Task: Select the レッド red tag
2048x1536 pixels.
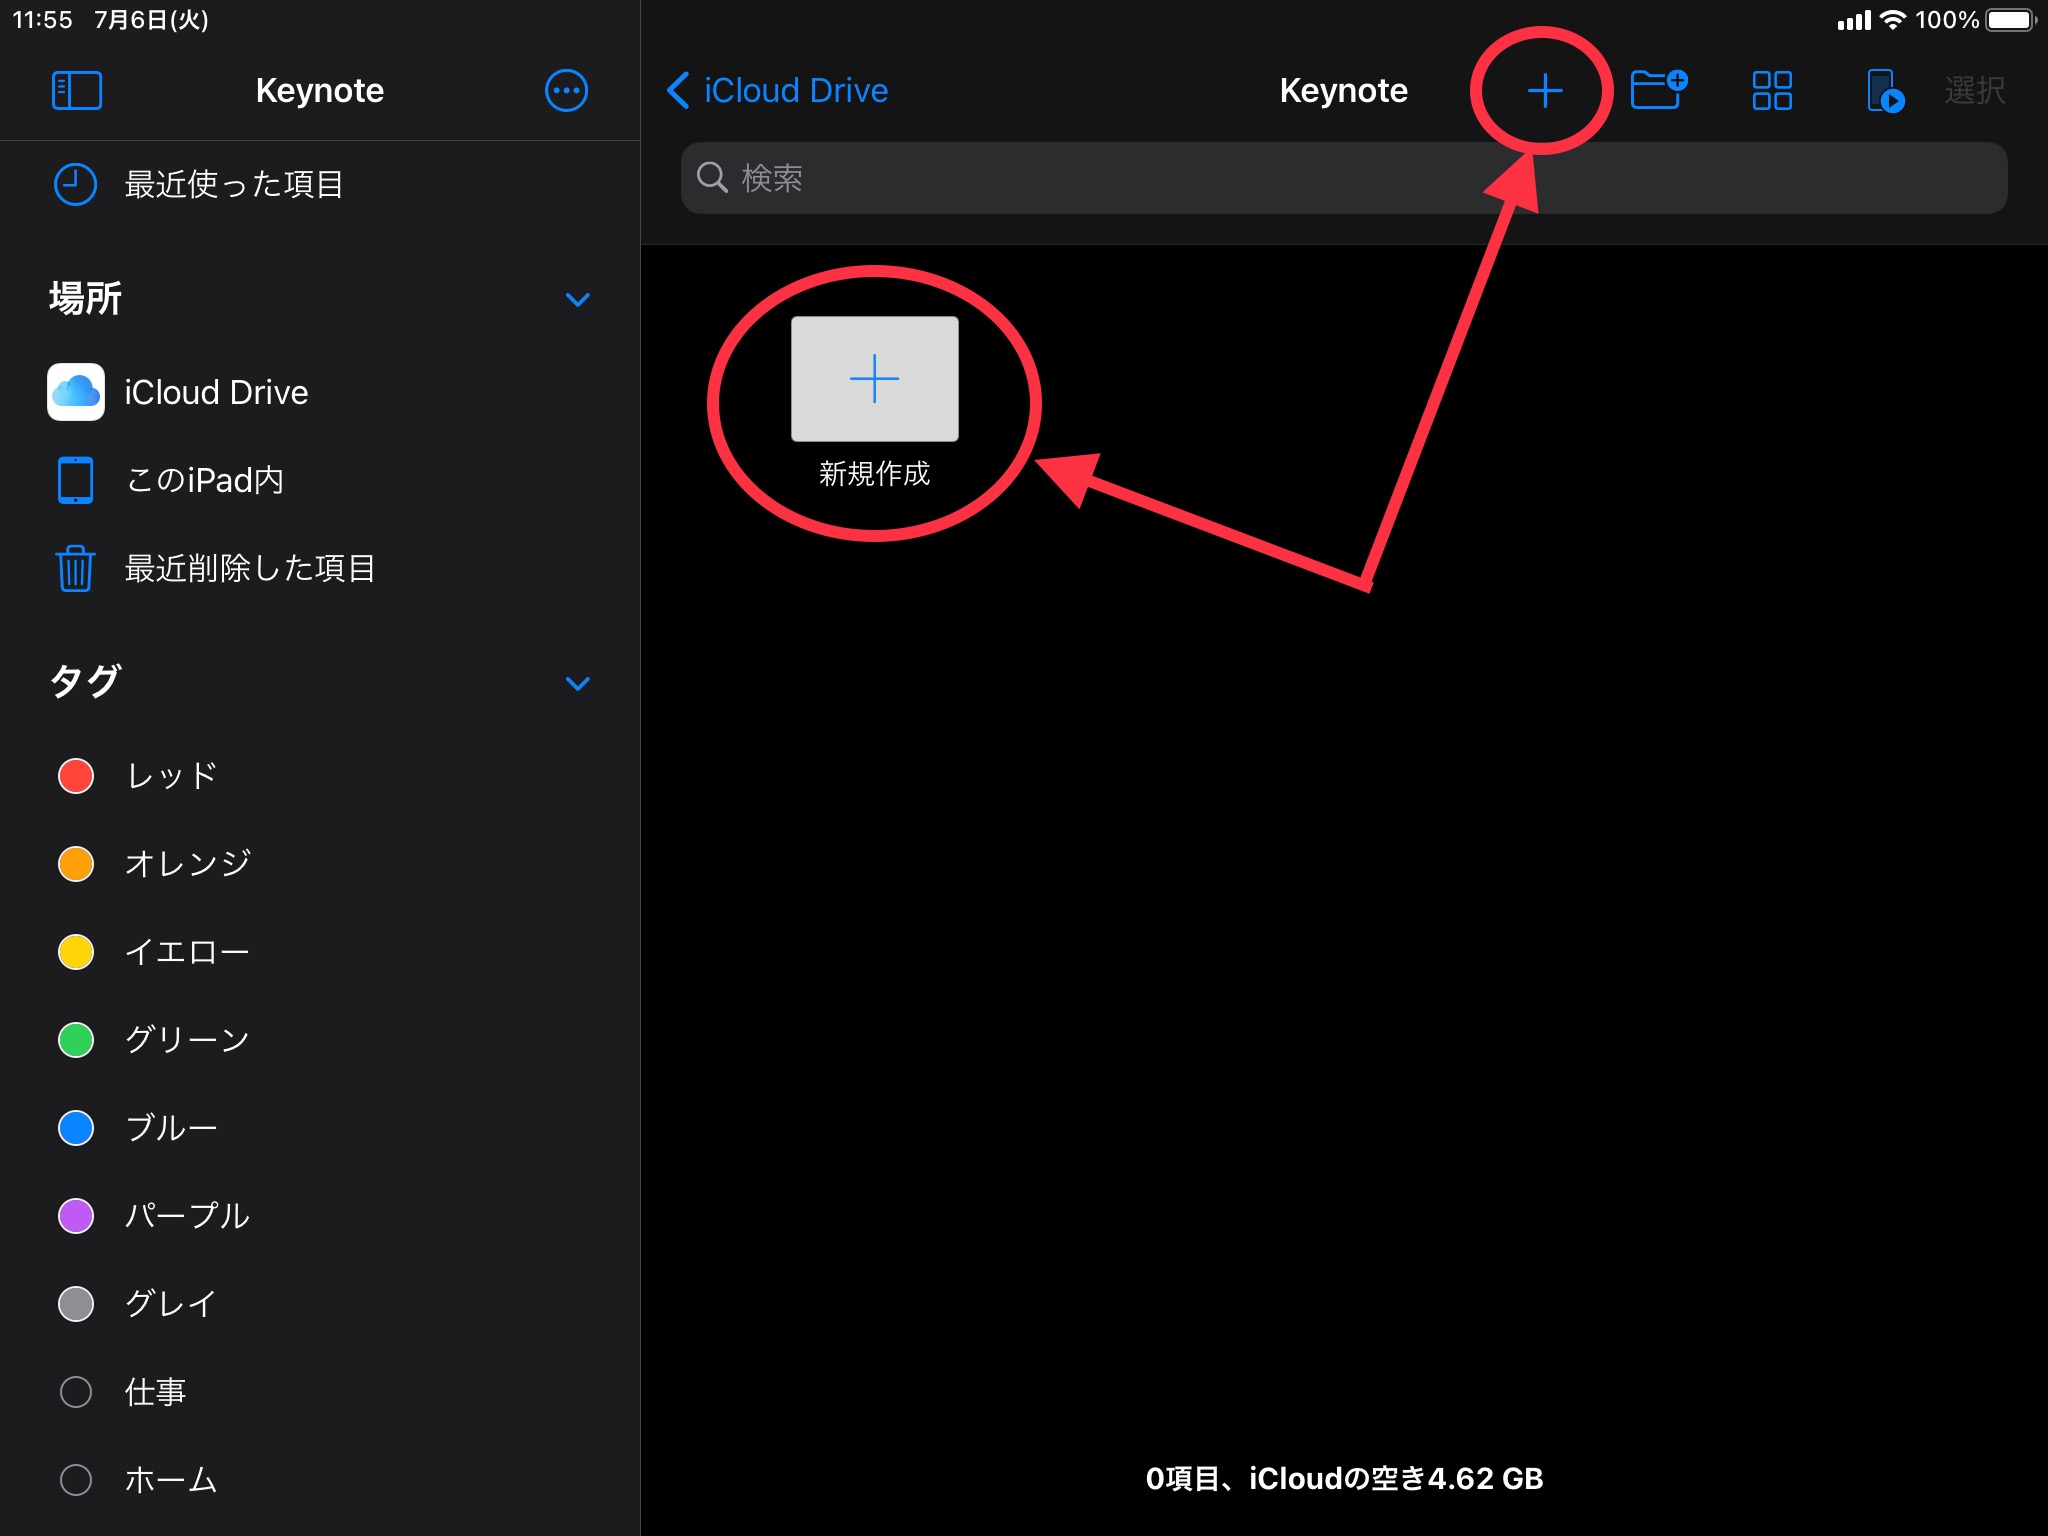Action: pos(320,776)
